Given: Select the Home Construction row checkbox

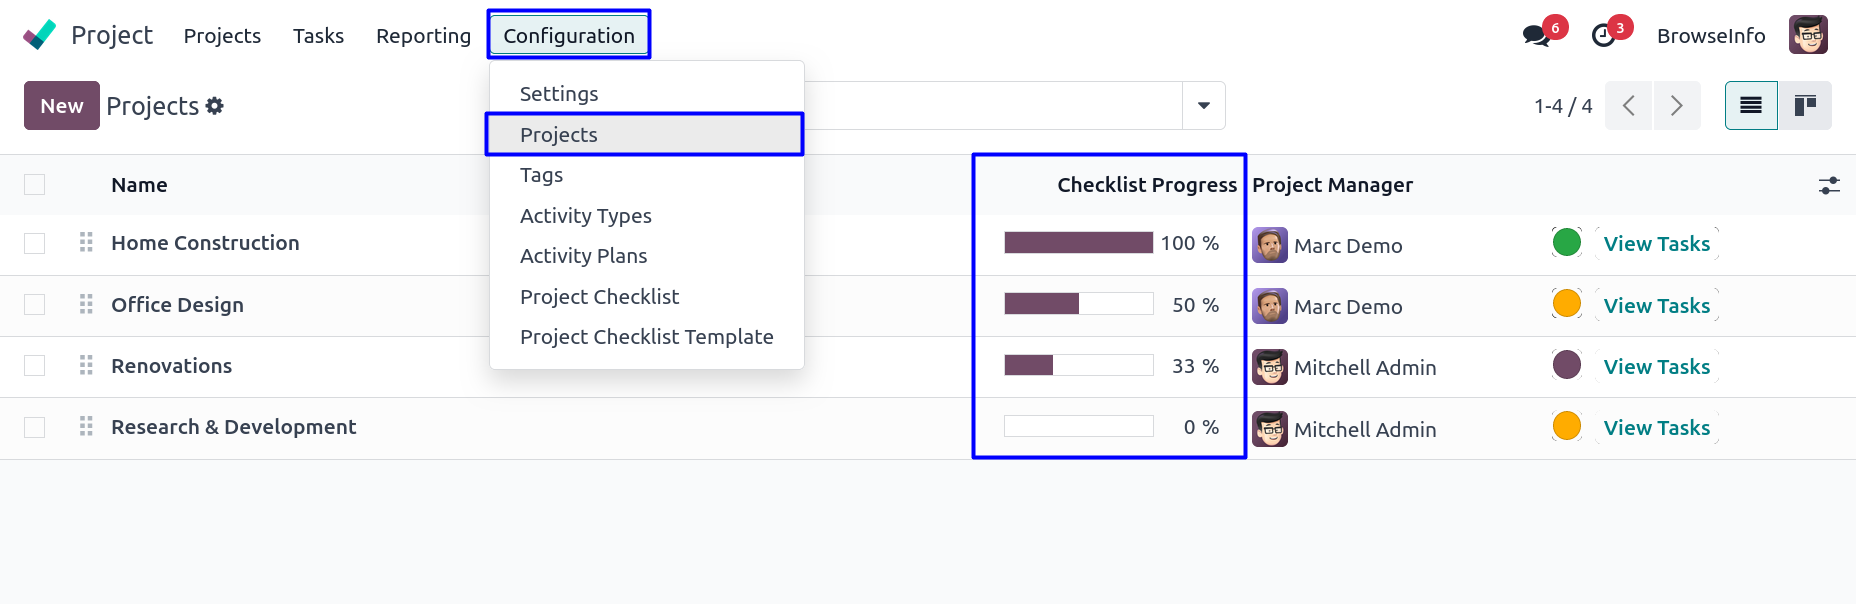Looking at the screenshot, I should tap(35, 243).
